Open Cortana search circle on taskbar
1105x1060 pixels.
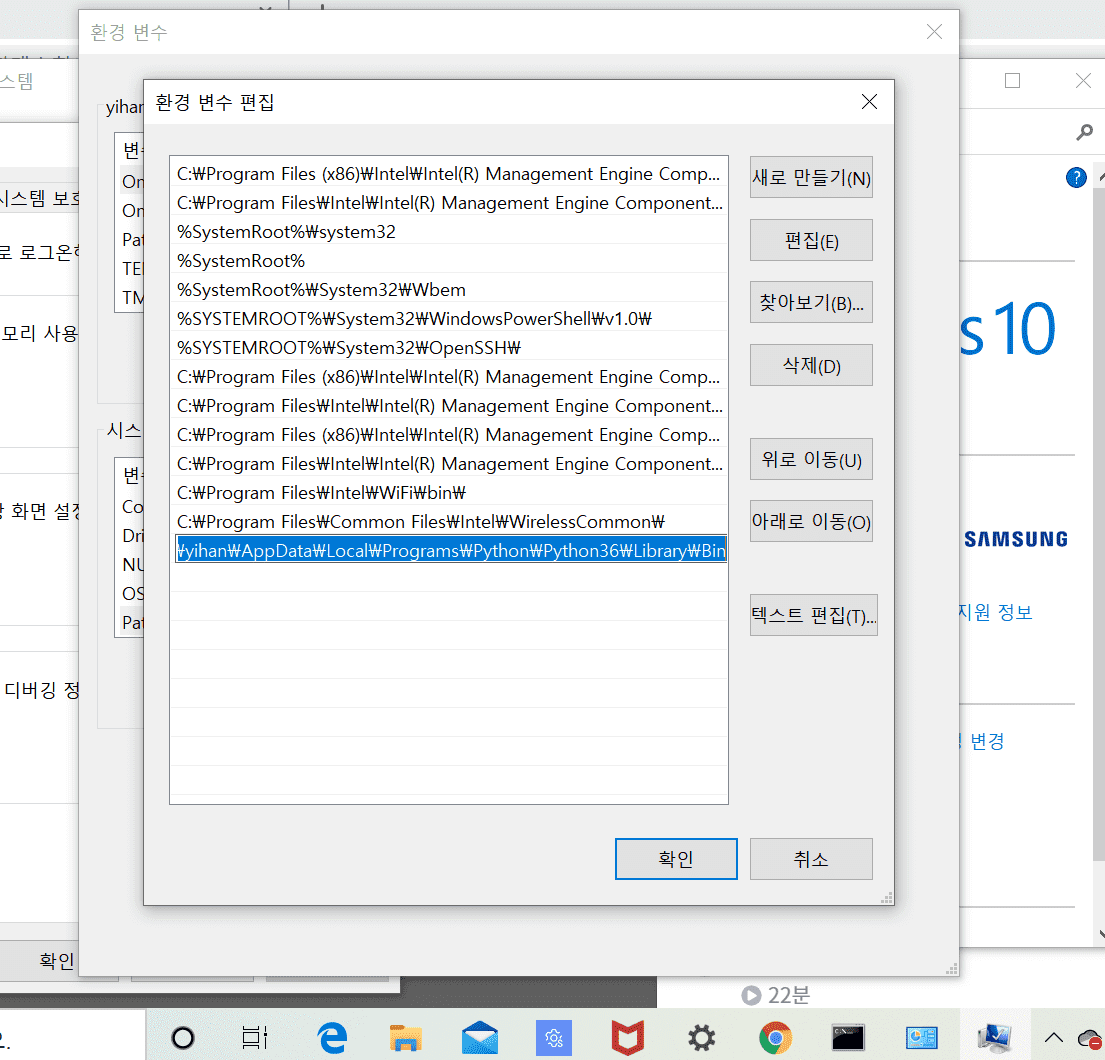[x=183, y=1037]
